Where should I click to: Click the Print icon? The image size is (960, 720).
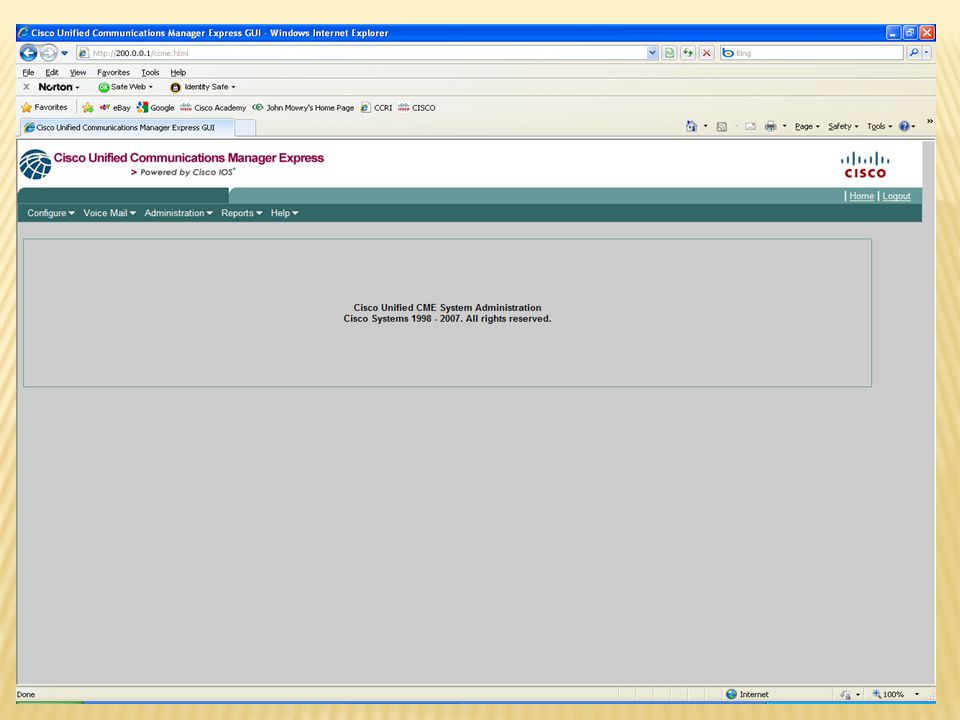coord(771,127)
